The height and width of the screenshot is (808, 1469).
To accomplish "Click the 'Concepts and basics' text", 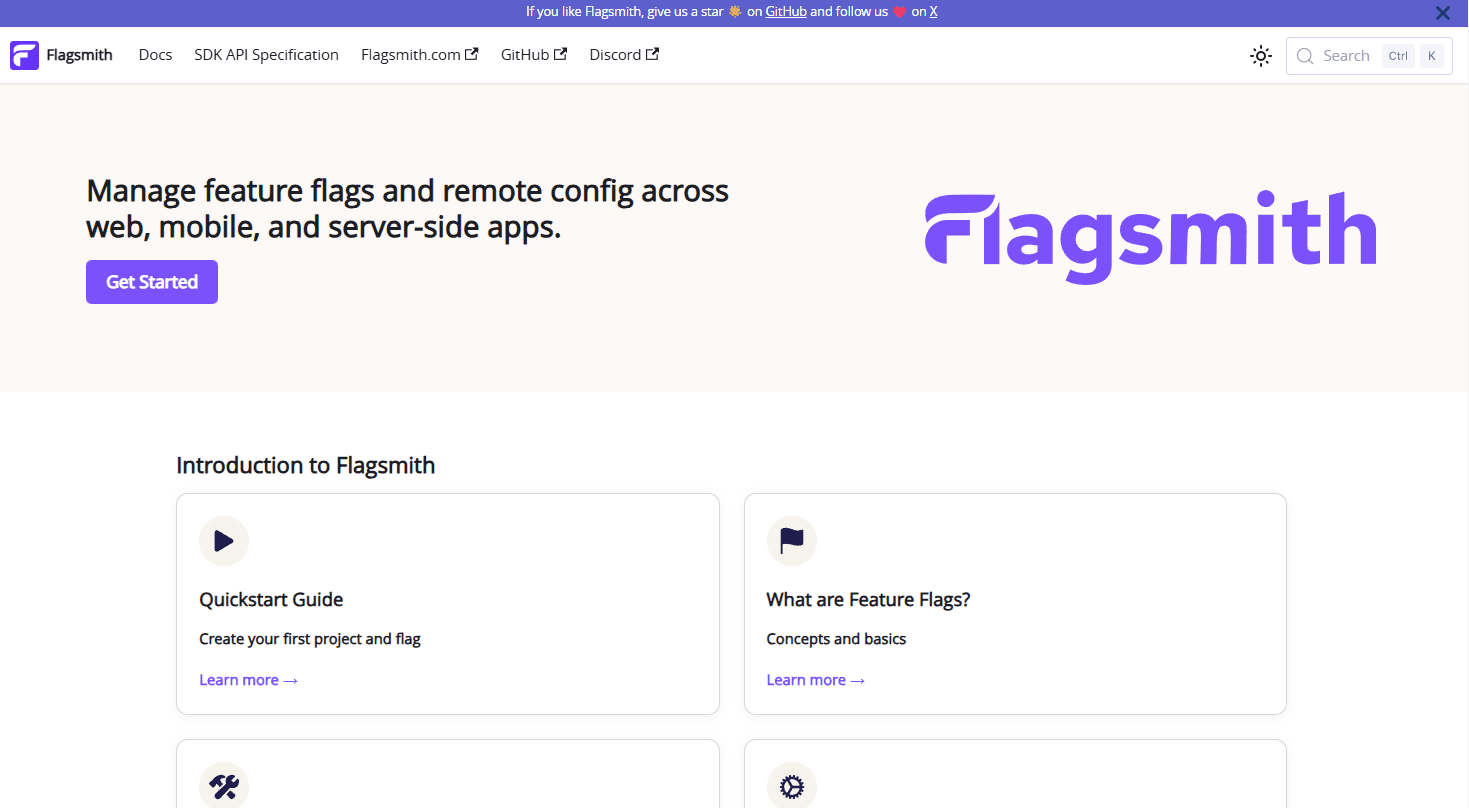I will (x=837, y=639).
